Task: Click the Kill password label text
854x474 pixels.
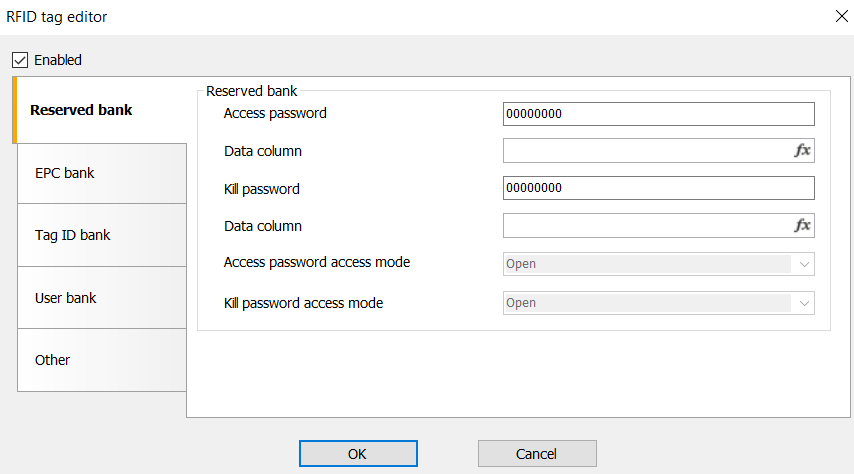Action: (x=261, y=189)
